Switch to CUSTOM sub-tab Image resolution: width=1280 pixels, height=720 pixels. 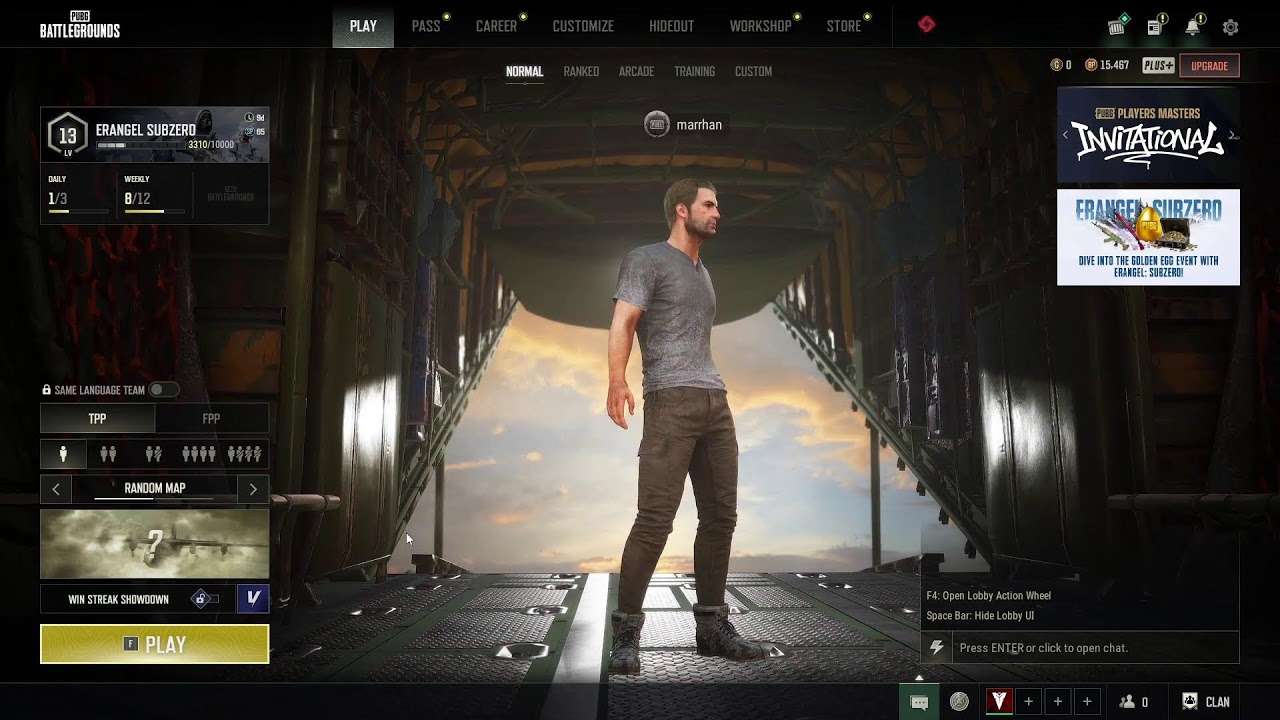(x=753, y=72)
